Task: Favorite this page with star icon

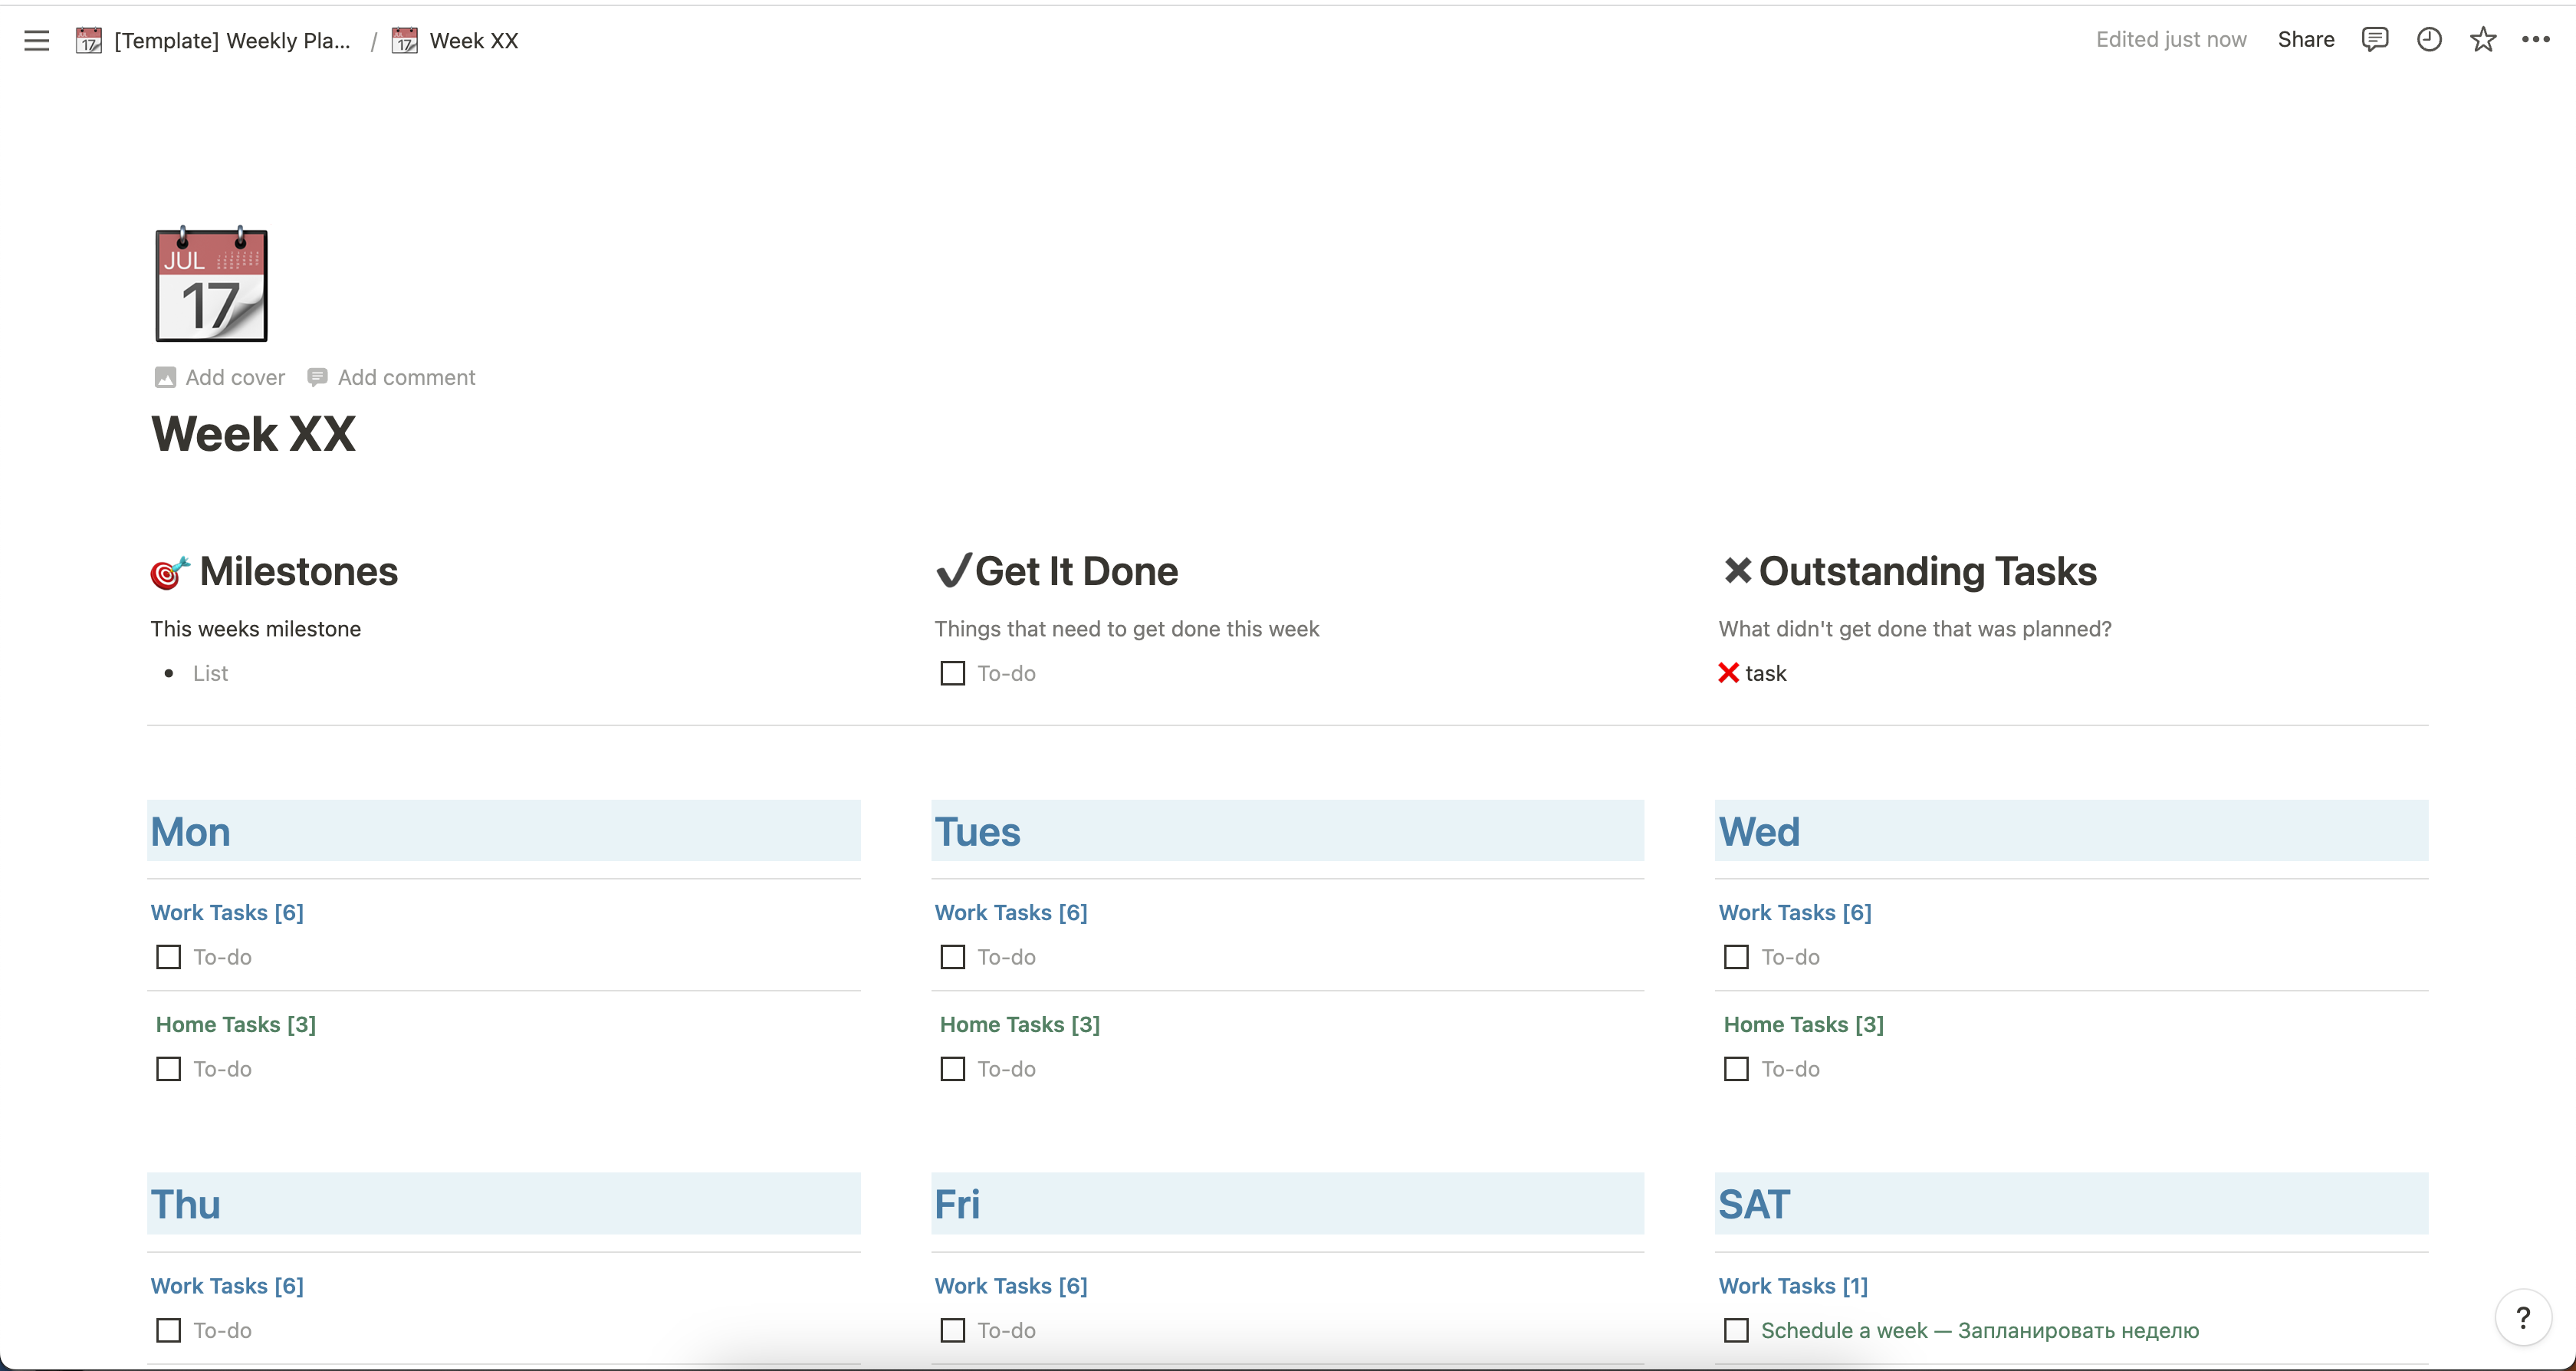Action: click(2483, 39)
